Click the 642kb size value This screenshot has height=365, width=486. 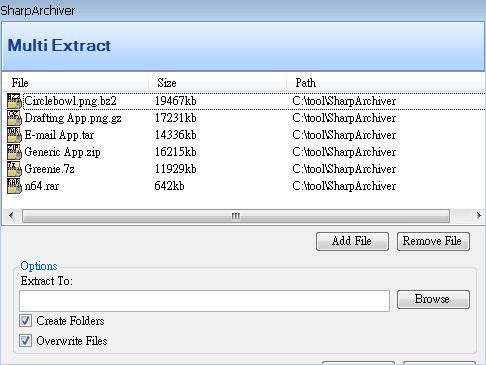point(169,186)
